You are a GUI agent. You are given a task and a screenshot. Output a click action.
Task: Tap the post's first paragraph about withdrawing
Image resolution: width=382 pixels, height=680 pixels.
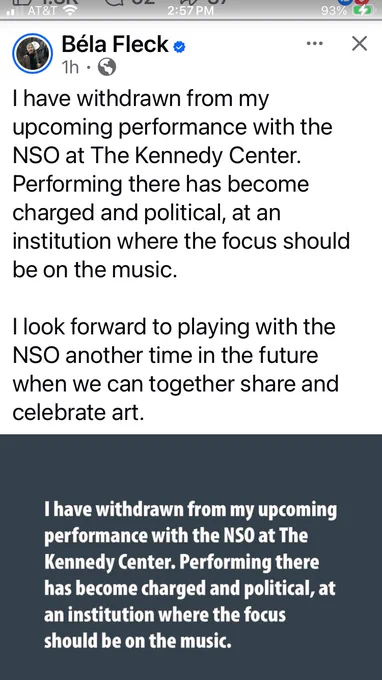tap(181, 184)
